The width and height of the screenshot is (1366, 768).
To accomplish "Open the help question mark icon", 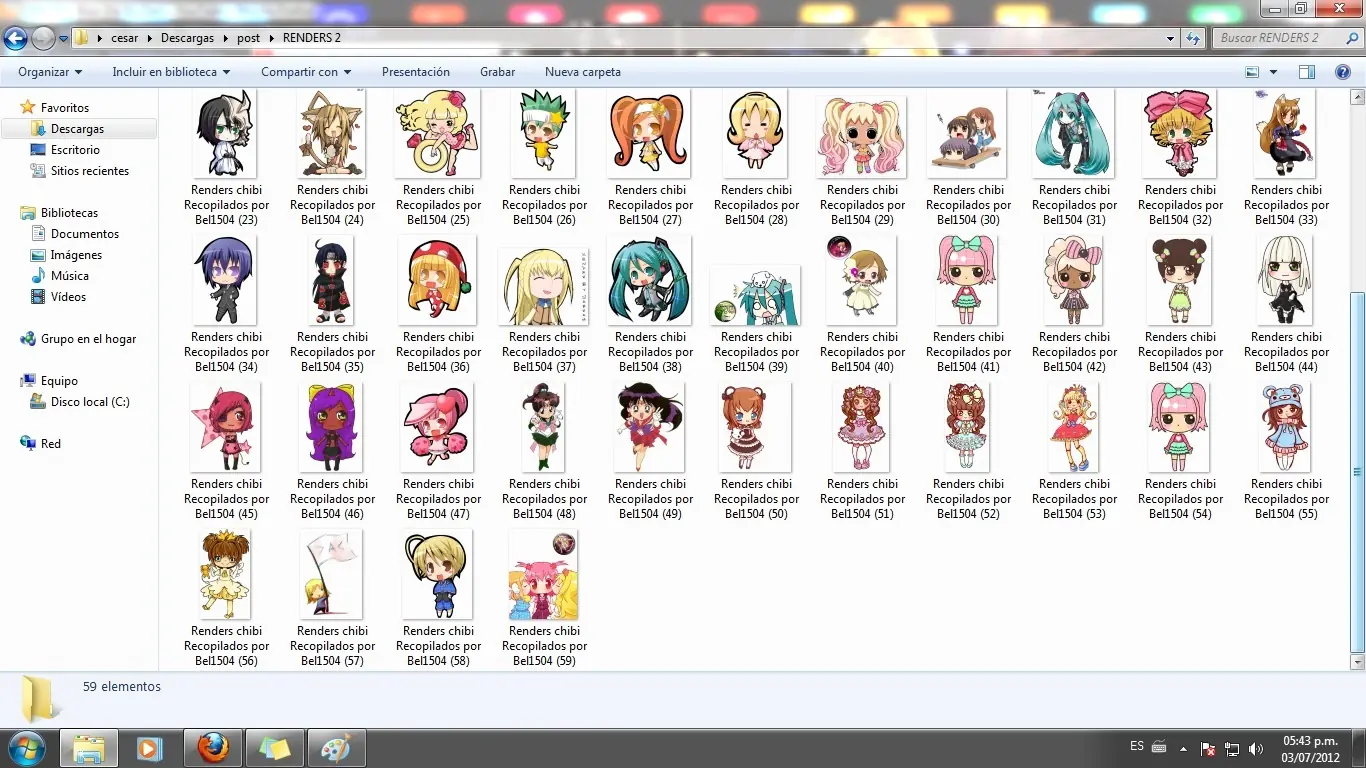I will click(1343, 72).
